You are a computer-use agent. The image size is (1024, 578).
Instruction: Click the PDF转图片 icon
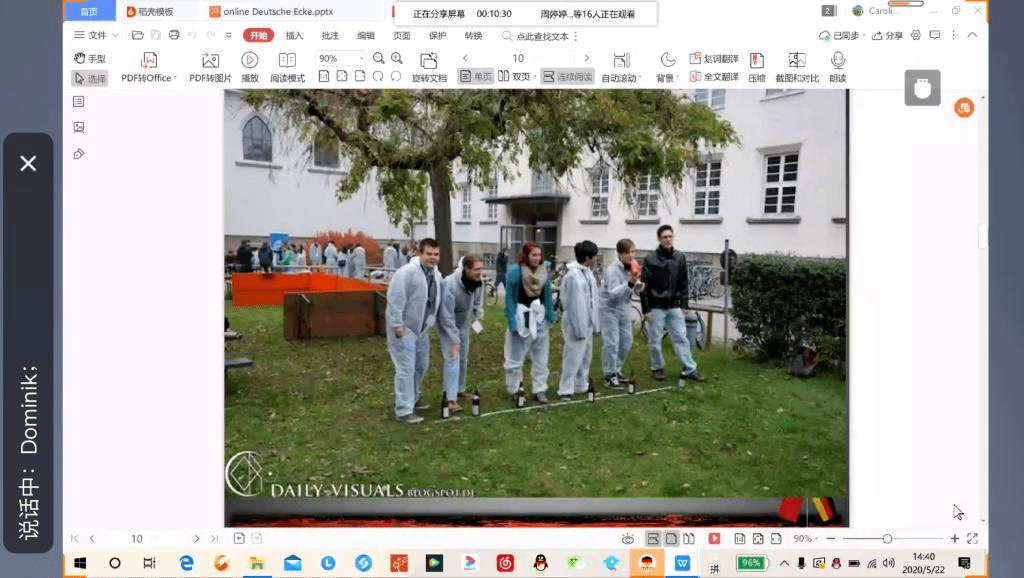[x=210, y=61]
